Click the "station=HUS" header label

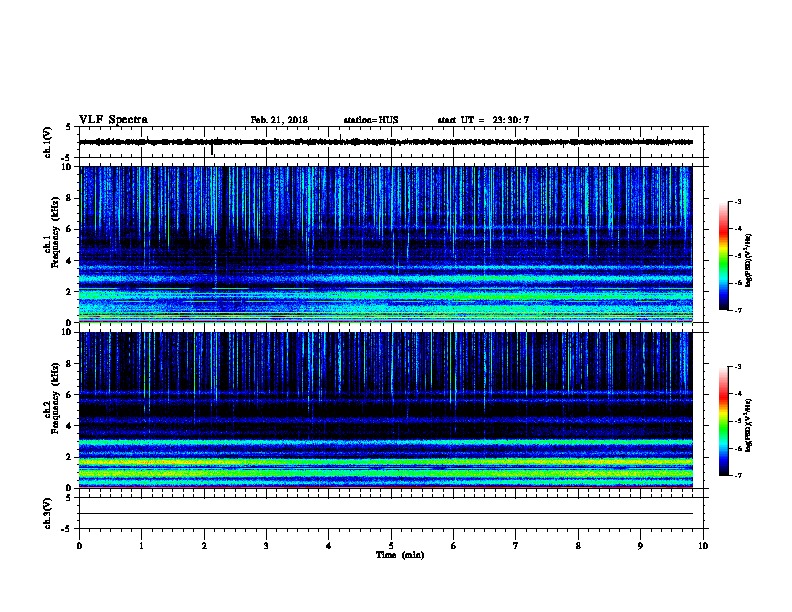pyautogui.click(x=371, y=120)
